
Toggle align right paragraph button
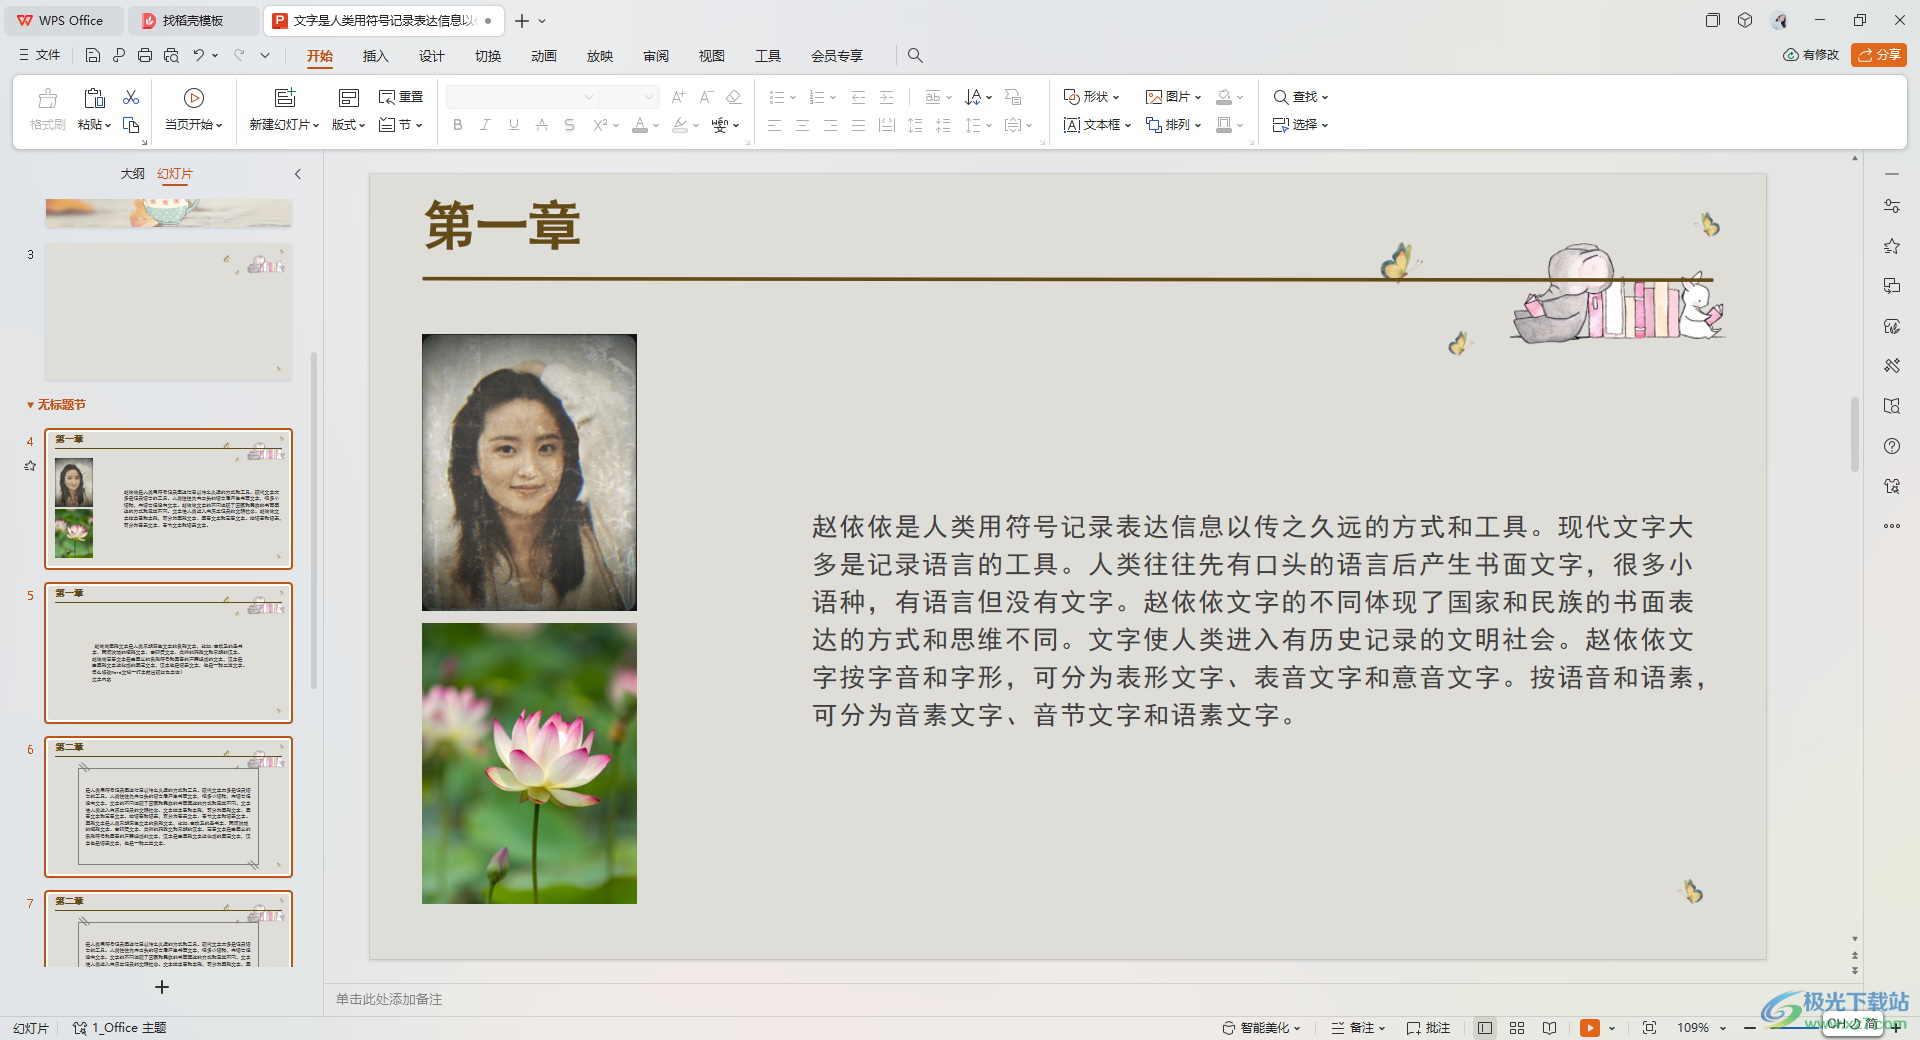click(830, 125)
